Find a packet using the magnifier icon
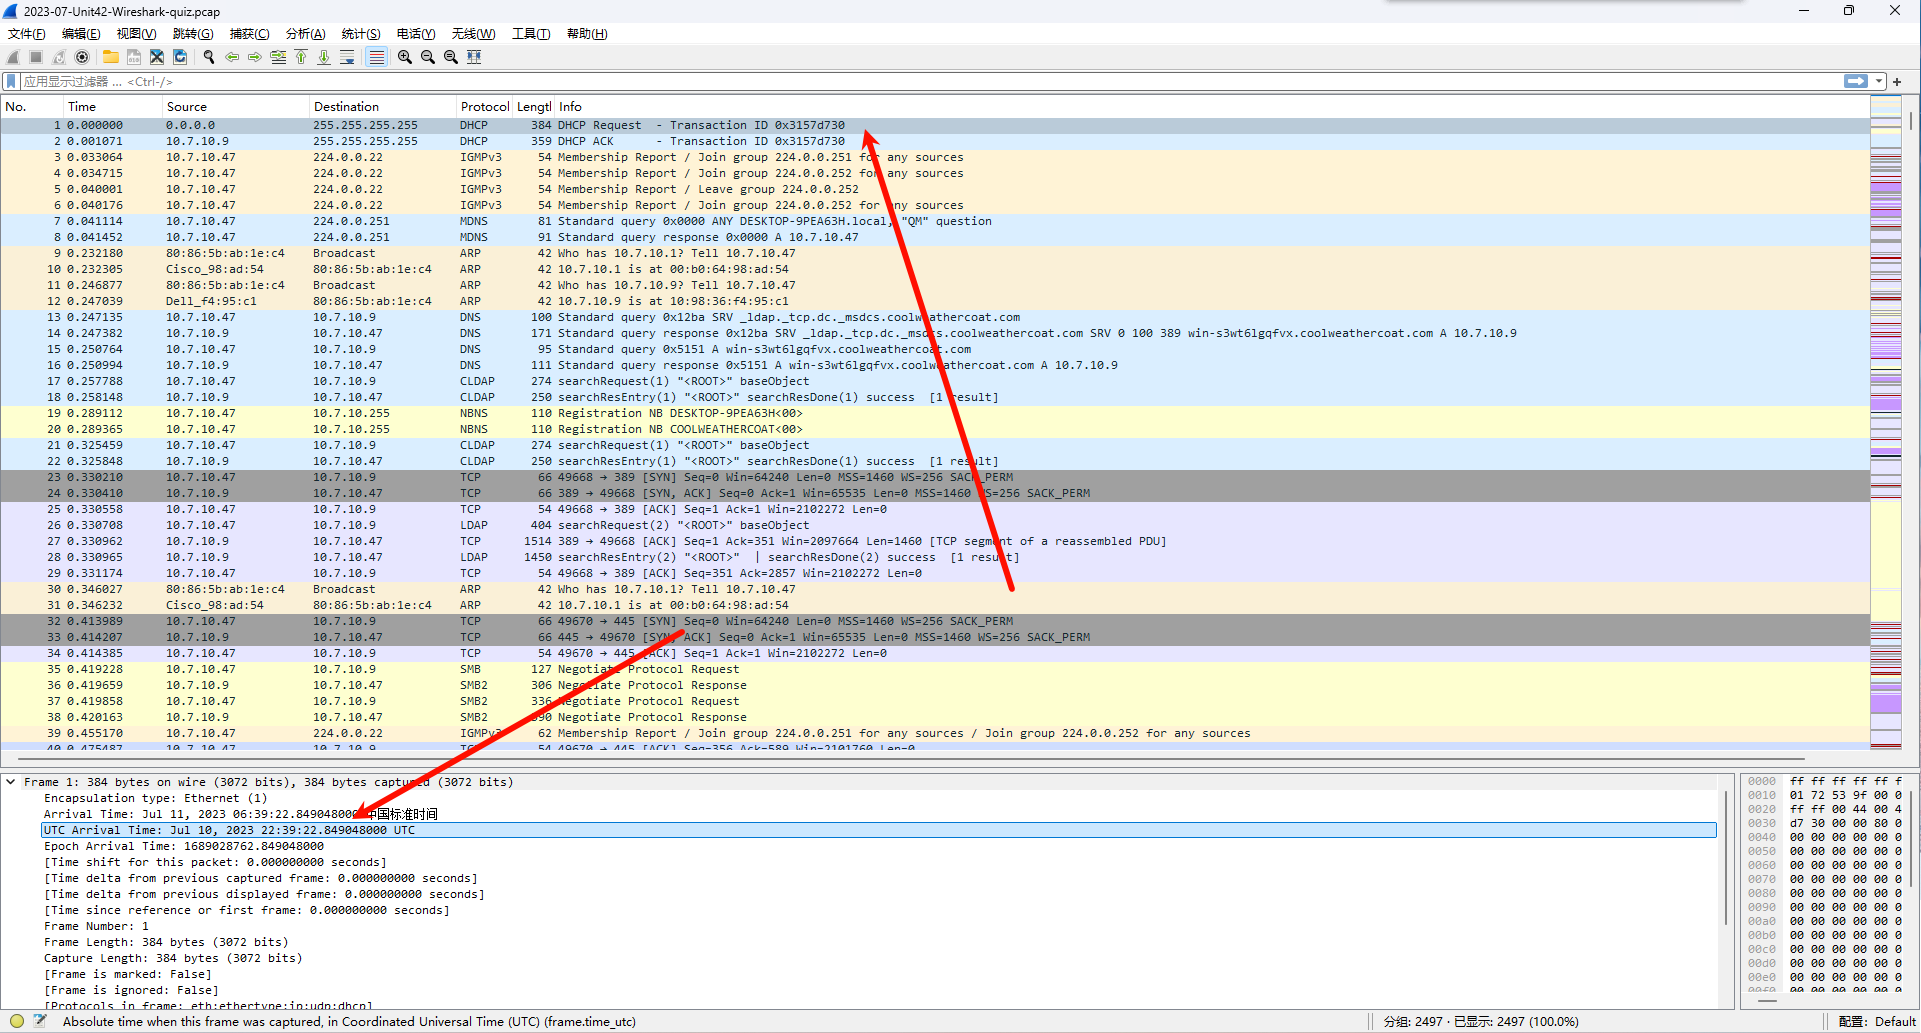1921x1033 pixels. point(208,57)
